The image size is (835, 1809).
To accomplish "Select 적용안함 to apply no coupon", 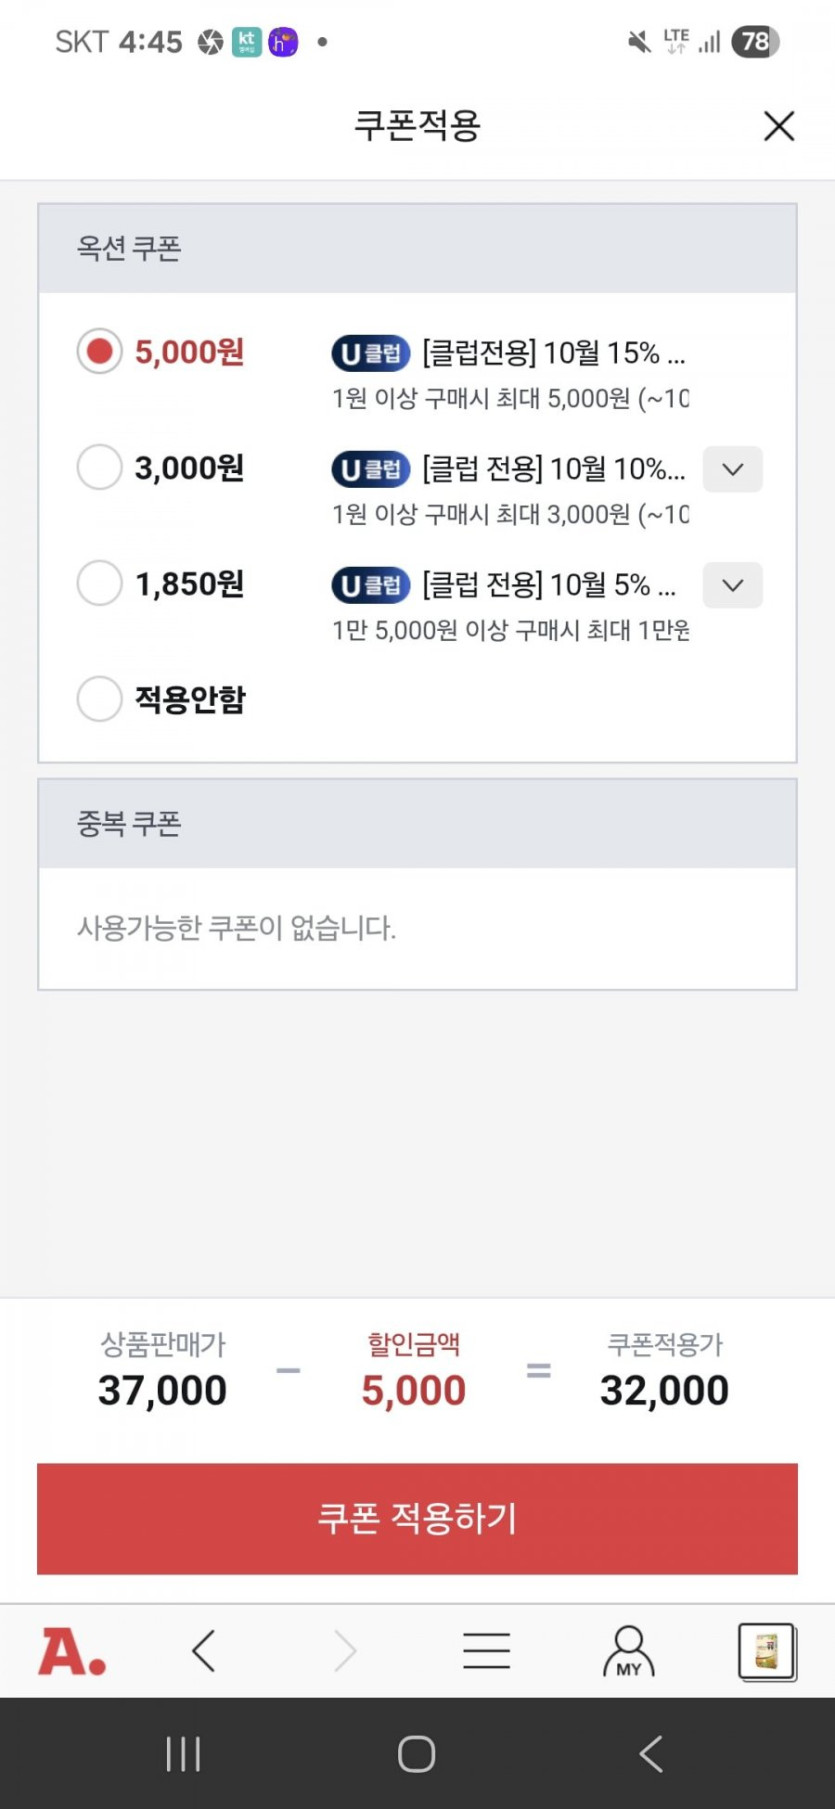I will pos(100,699).
